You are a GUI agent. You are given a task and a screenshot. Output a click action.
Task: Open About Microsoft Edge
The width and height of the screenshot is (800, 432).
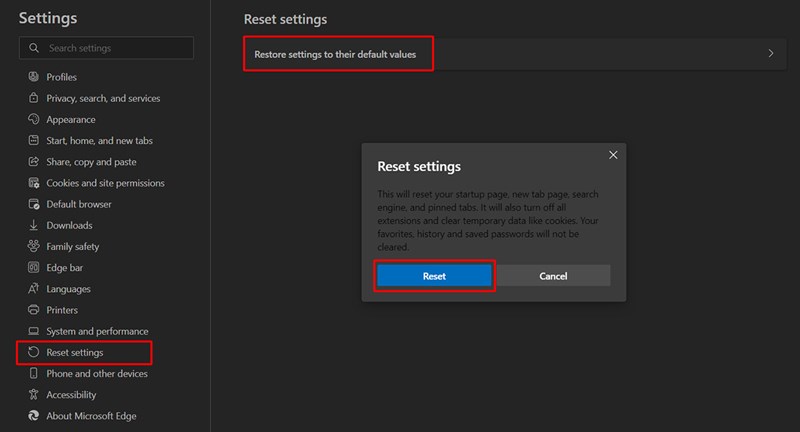tap(91, 416)
